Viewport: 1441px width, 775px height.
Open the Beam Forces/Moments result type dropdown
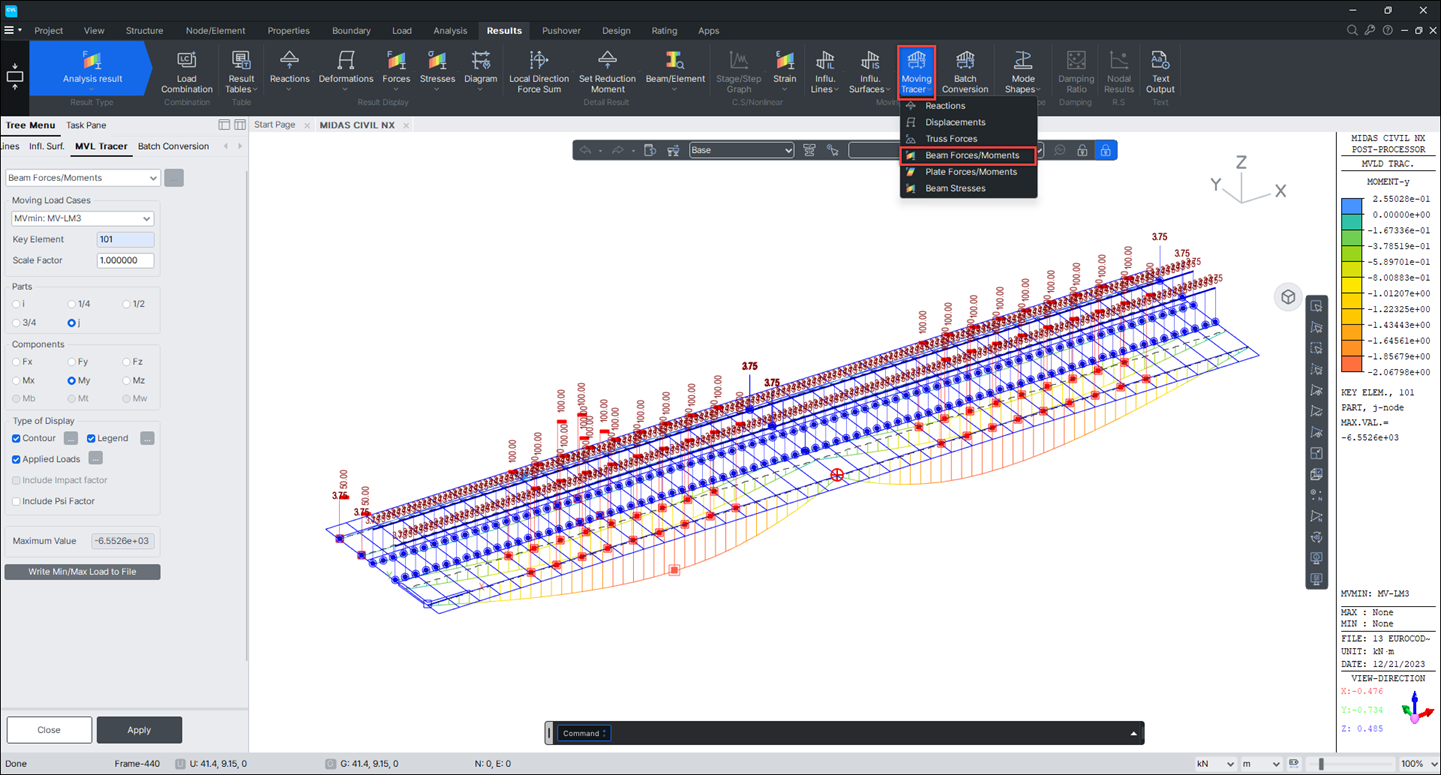(x=82, y=178)
